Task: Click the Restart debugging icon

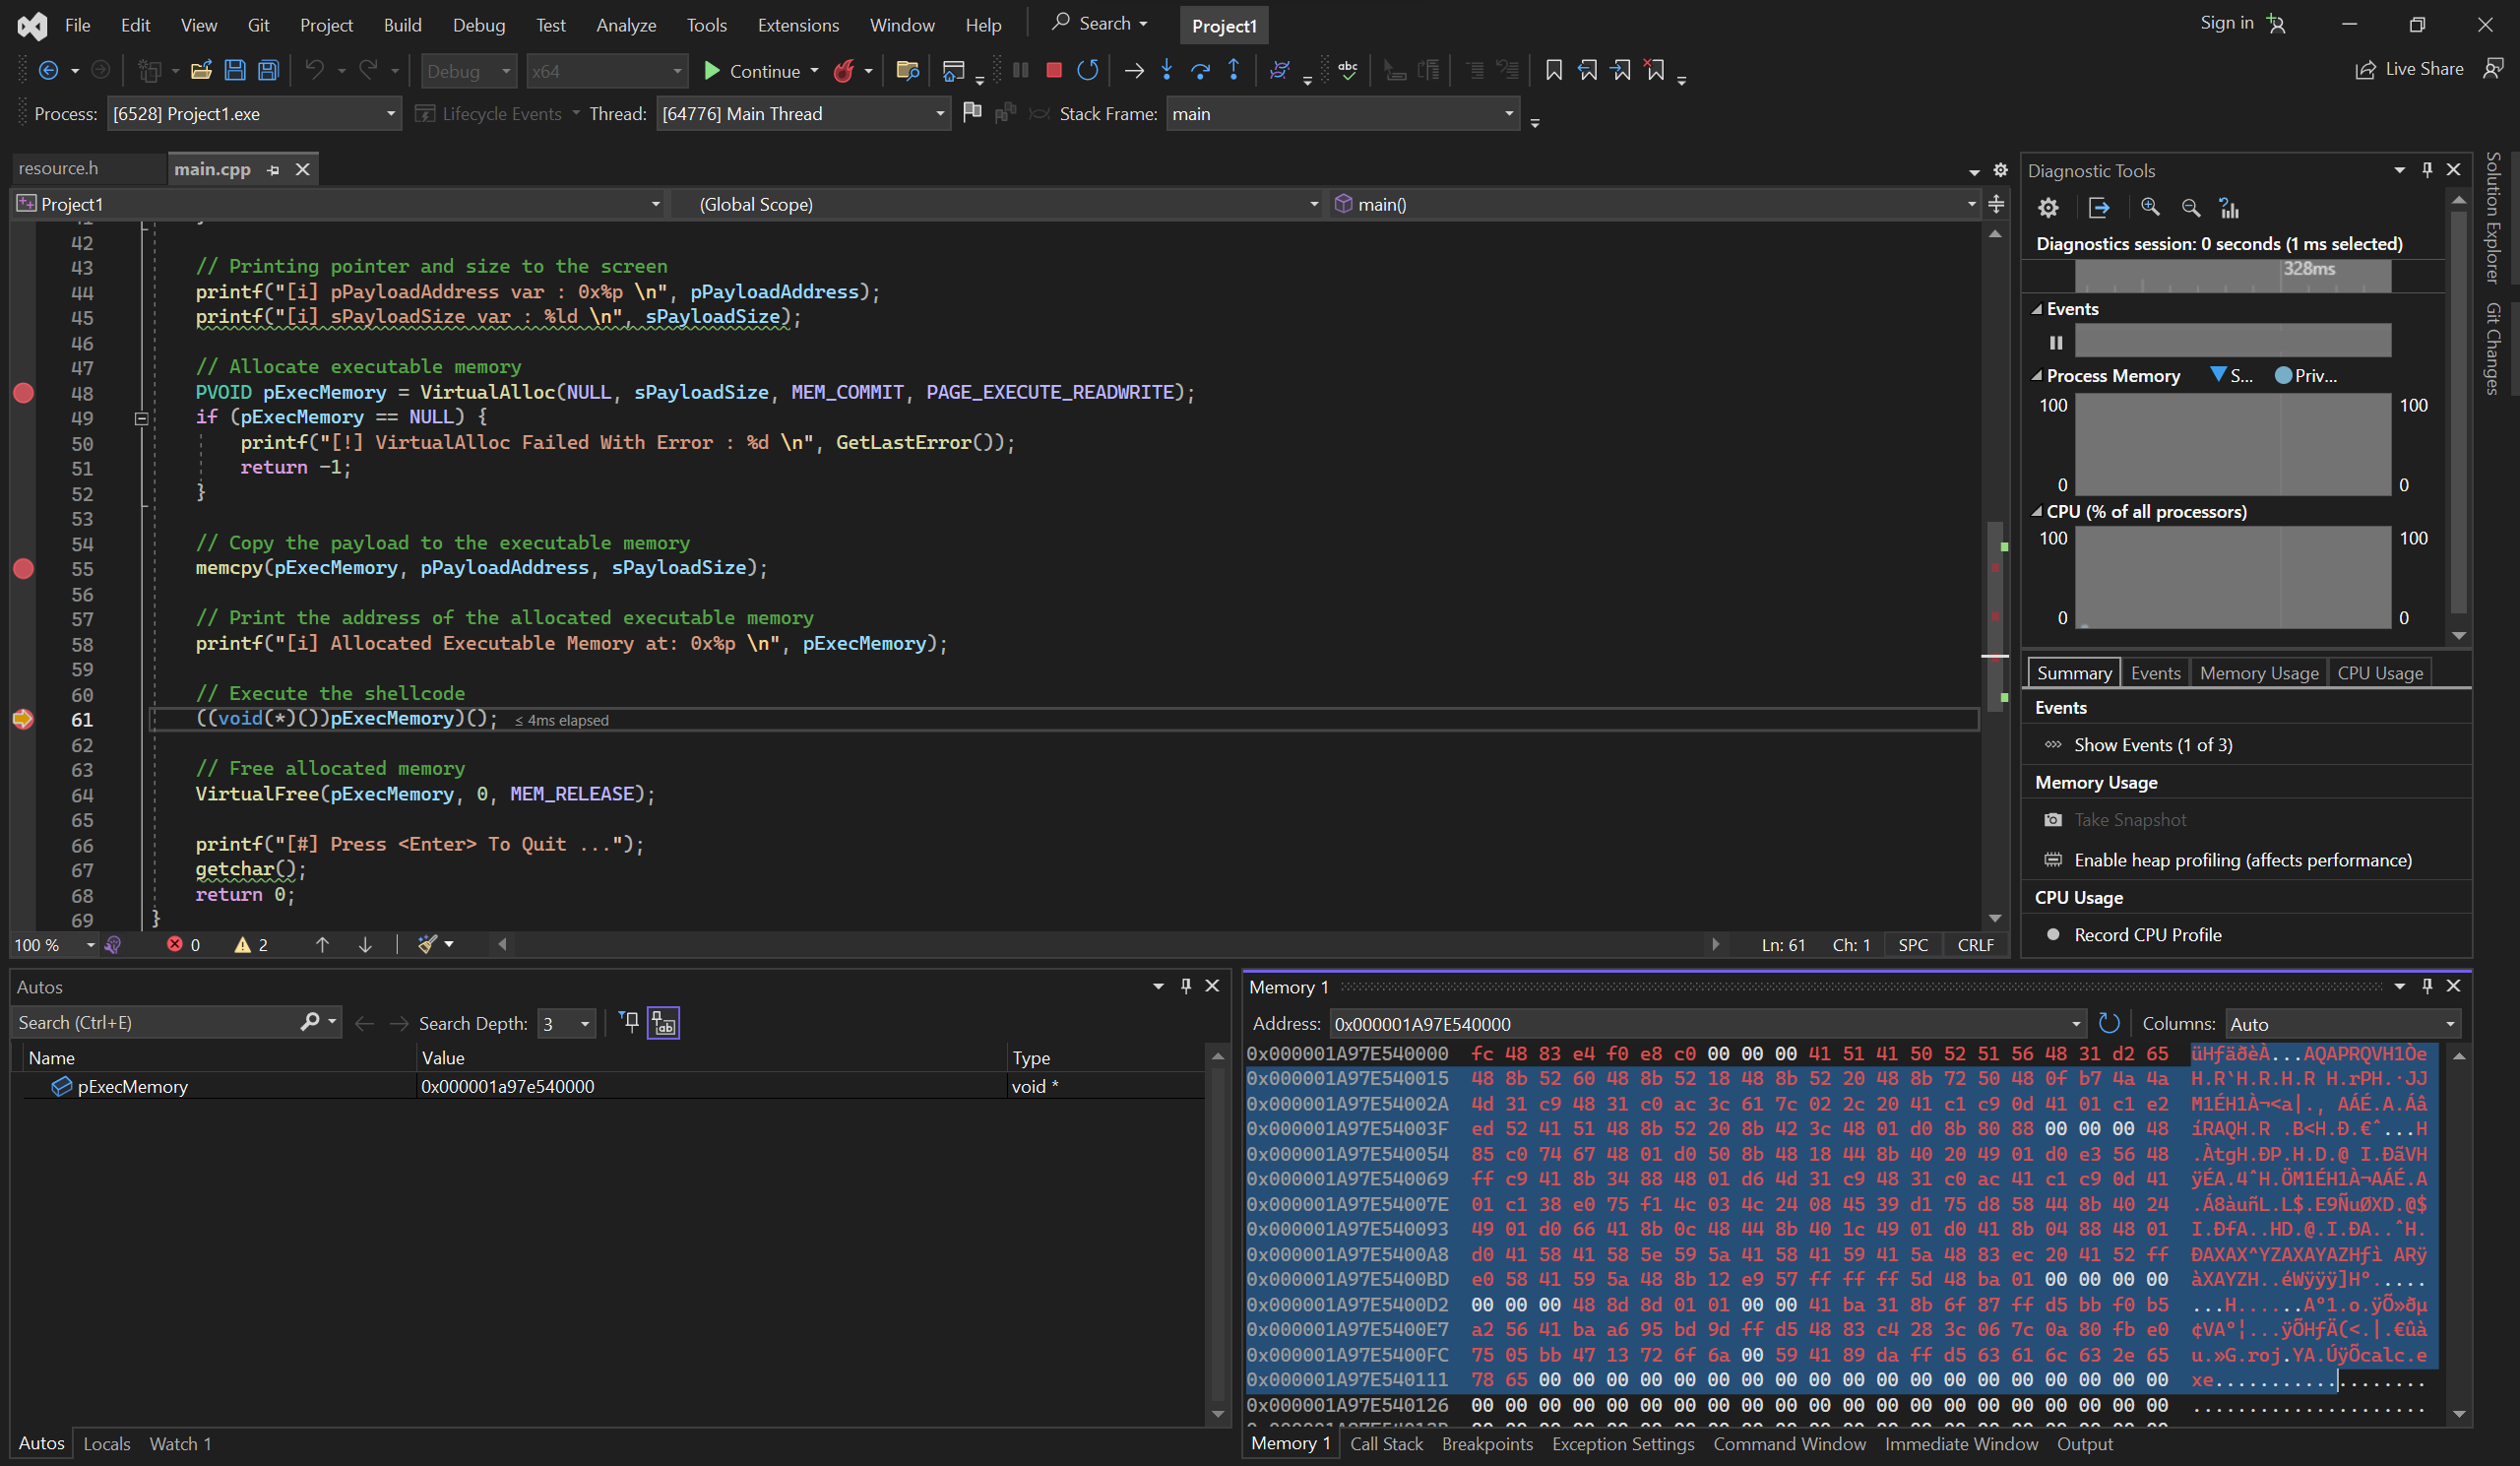Action: pos(1088,70)
